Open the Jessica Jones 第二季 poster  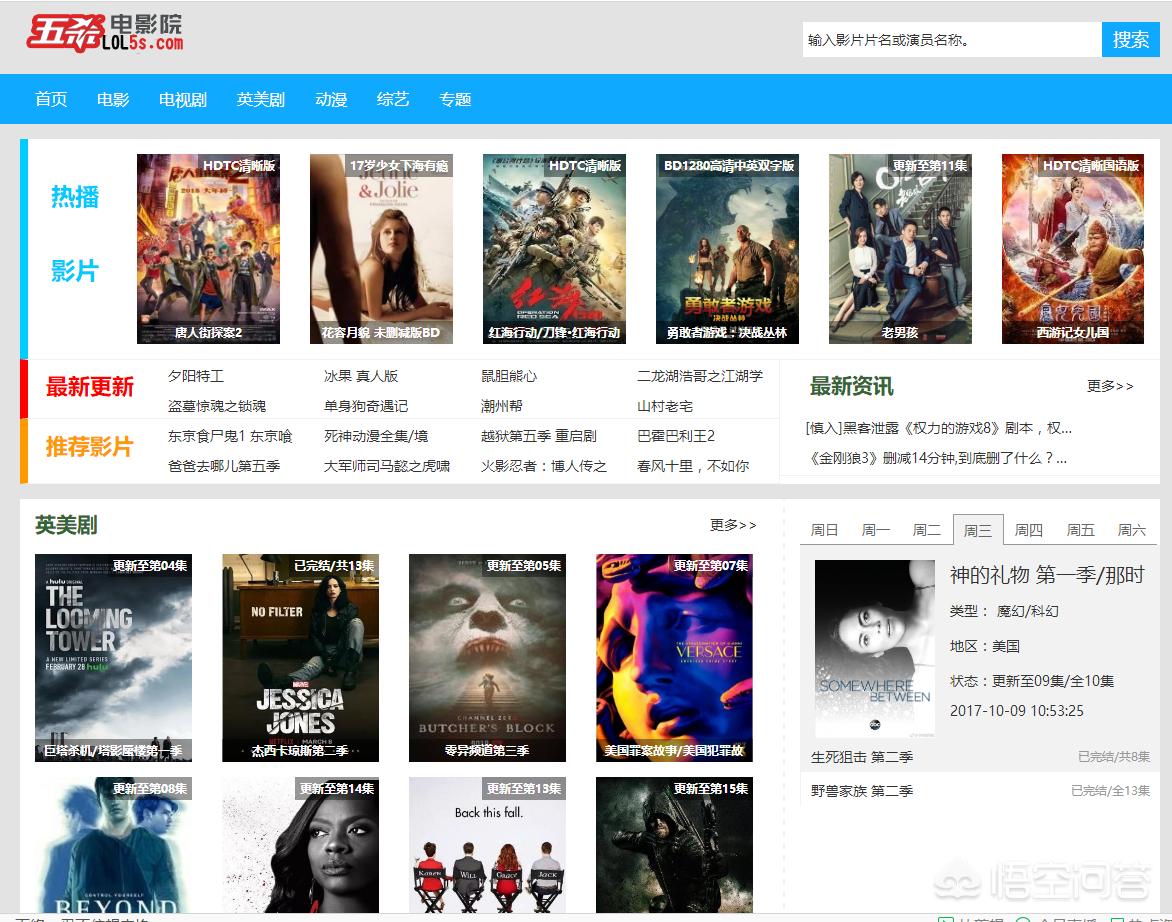click(x=300, y=658)
